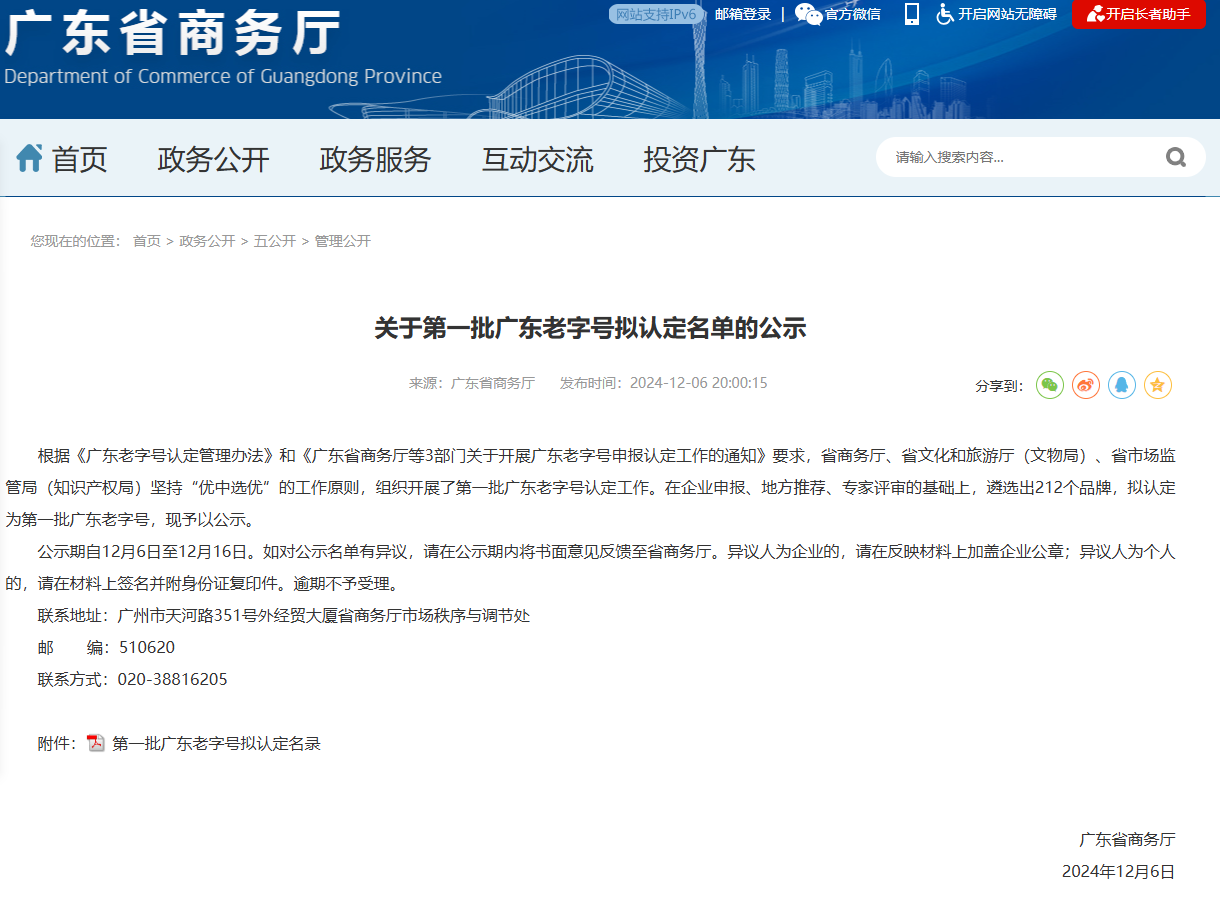Click the 邮箱登录 link
1220x897 pixels.
743,14
